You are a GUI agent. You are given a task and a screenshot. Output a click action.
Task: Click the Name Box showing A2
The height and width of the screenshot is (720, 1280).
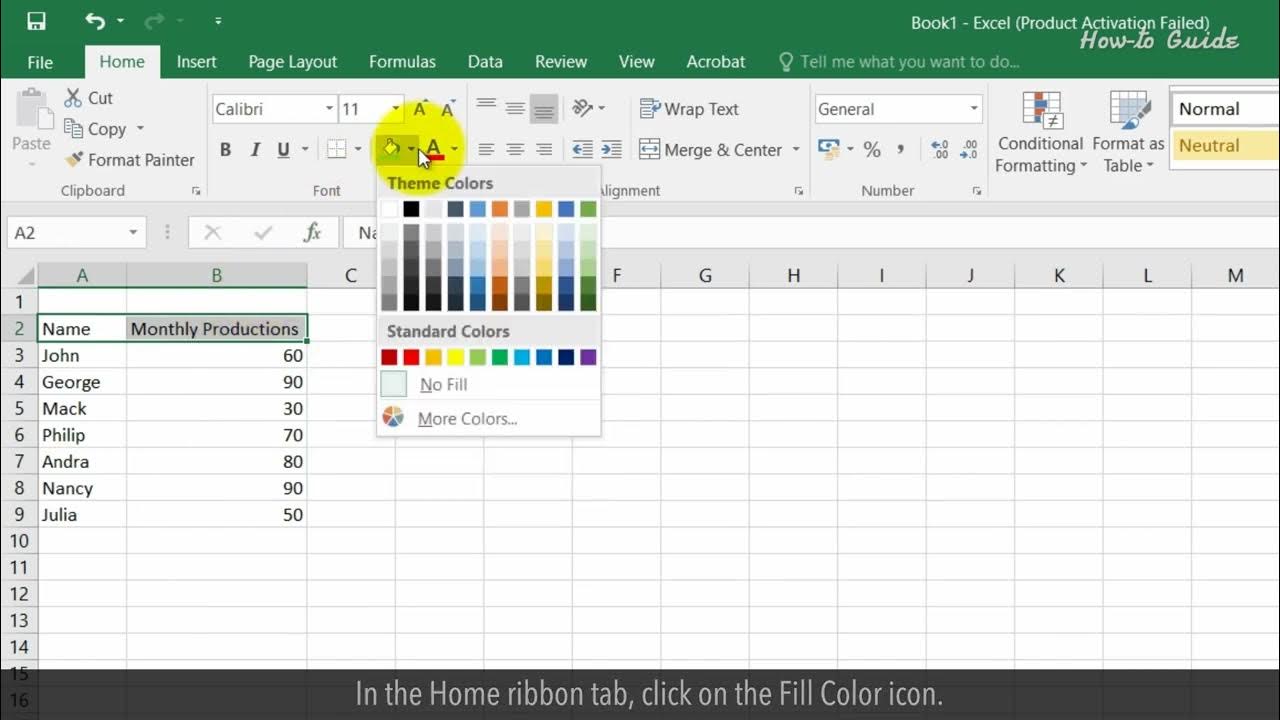pos(75,233)
